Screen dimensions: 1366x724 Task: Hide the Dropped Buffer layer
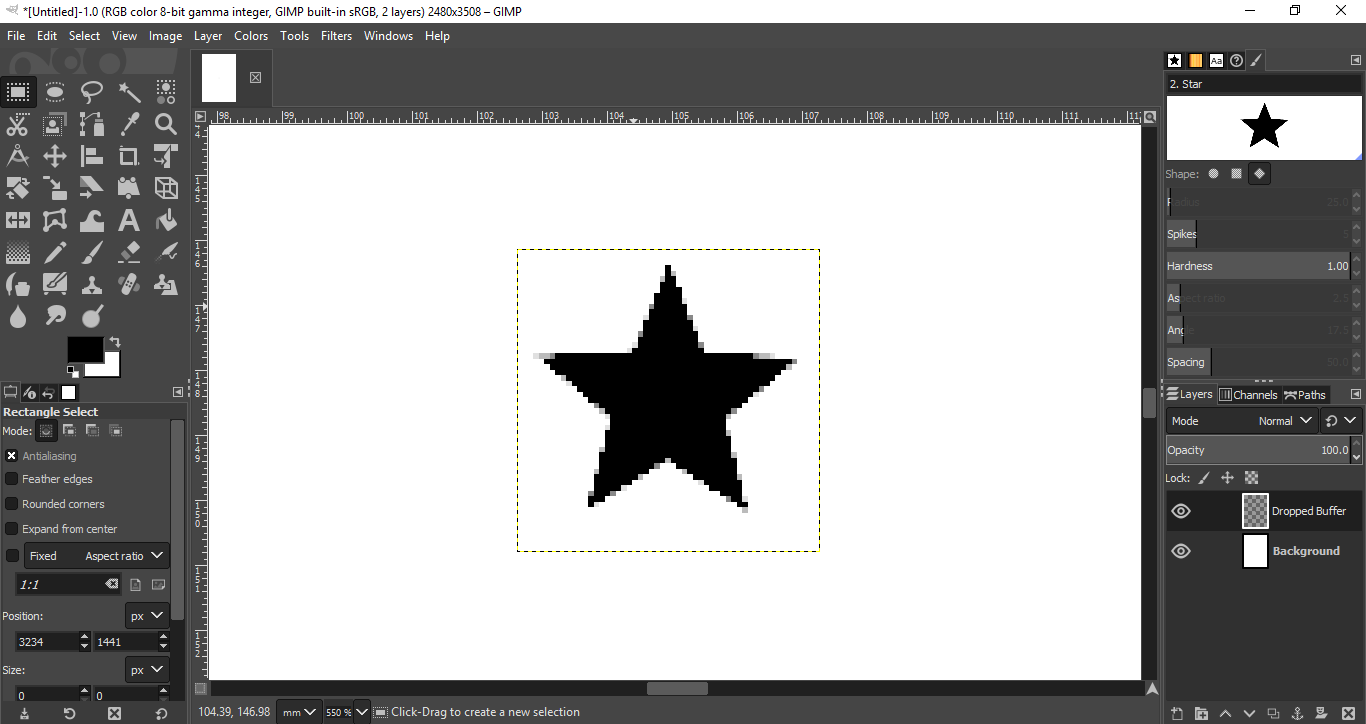point(1181,511)
